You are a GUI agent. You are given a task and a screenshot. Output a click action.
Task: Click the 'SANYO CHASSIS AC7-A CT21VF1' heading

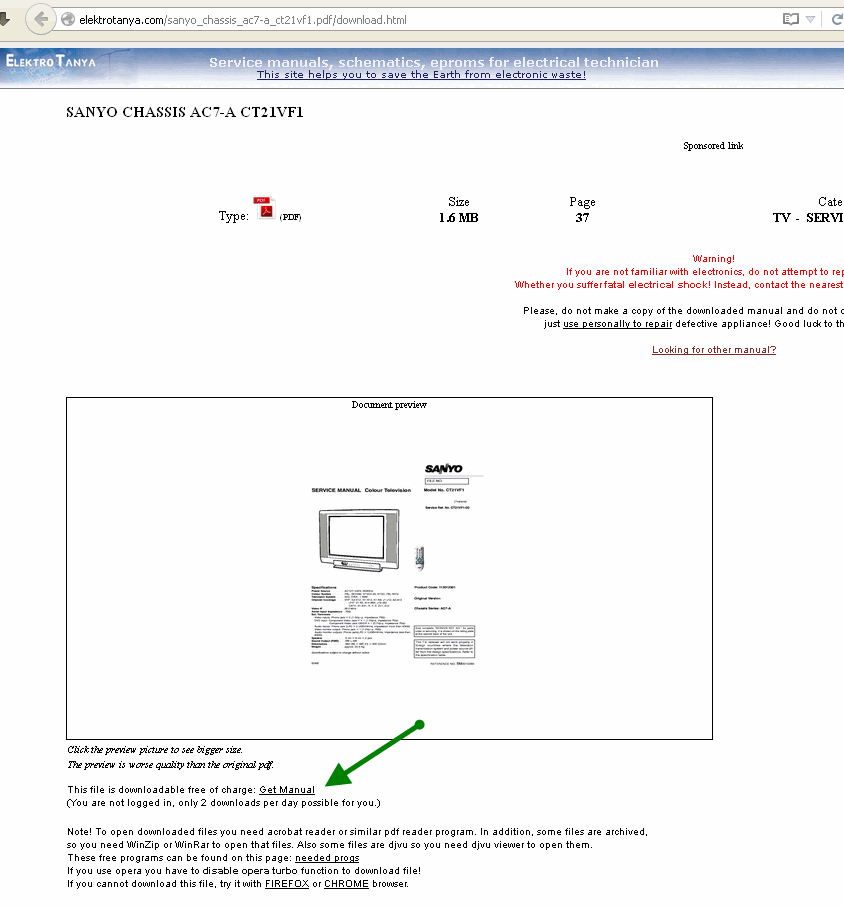185,112
